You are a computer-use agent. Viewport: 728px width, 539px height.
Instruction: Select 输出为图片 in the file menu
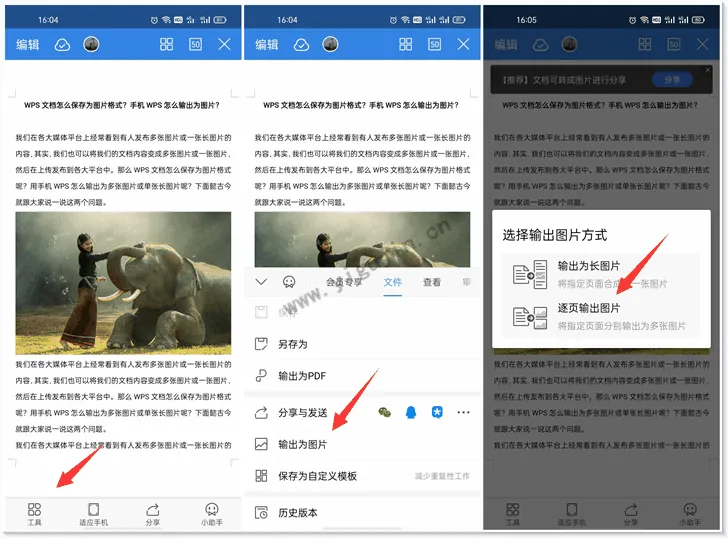tap(363, 445)
